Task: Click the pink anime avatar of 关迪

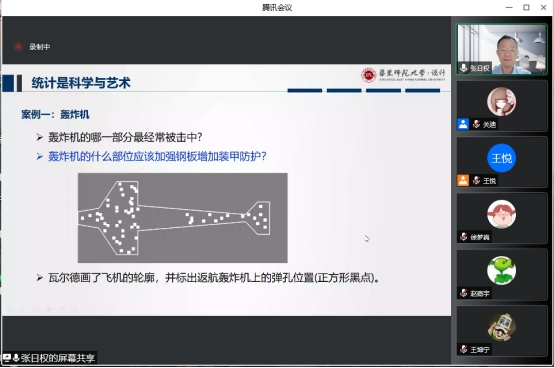Action: (501, 102)
